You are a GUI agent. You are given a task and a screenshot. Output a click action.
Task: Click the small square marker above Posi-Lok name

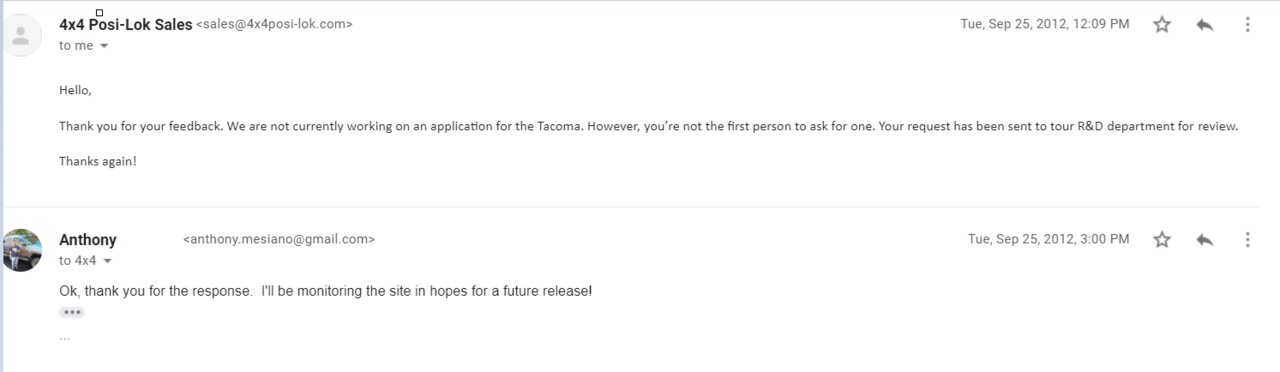pos(99,13)
